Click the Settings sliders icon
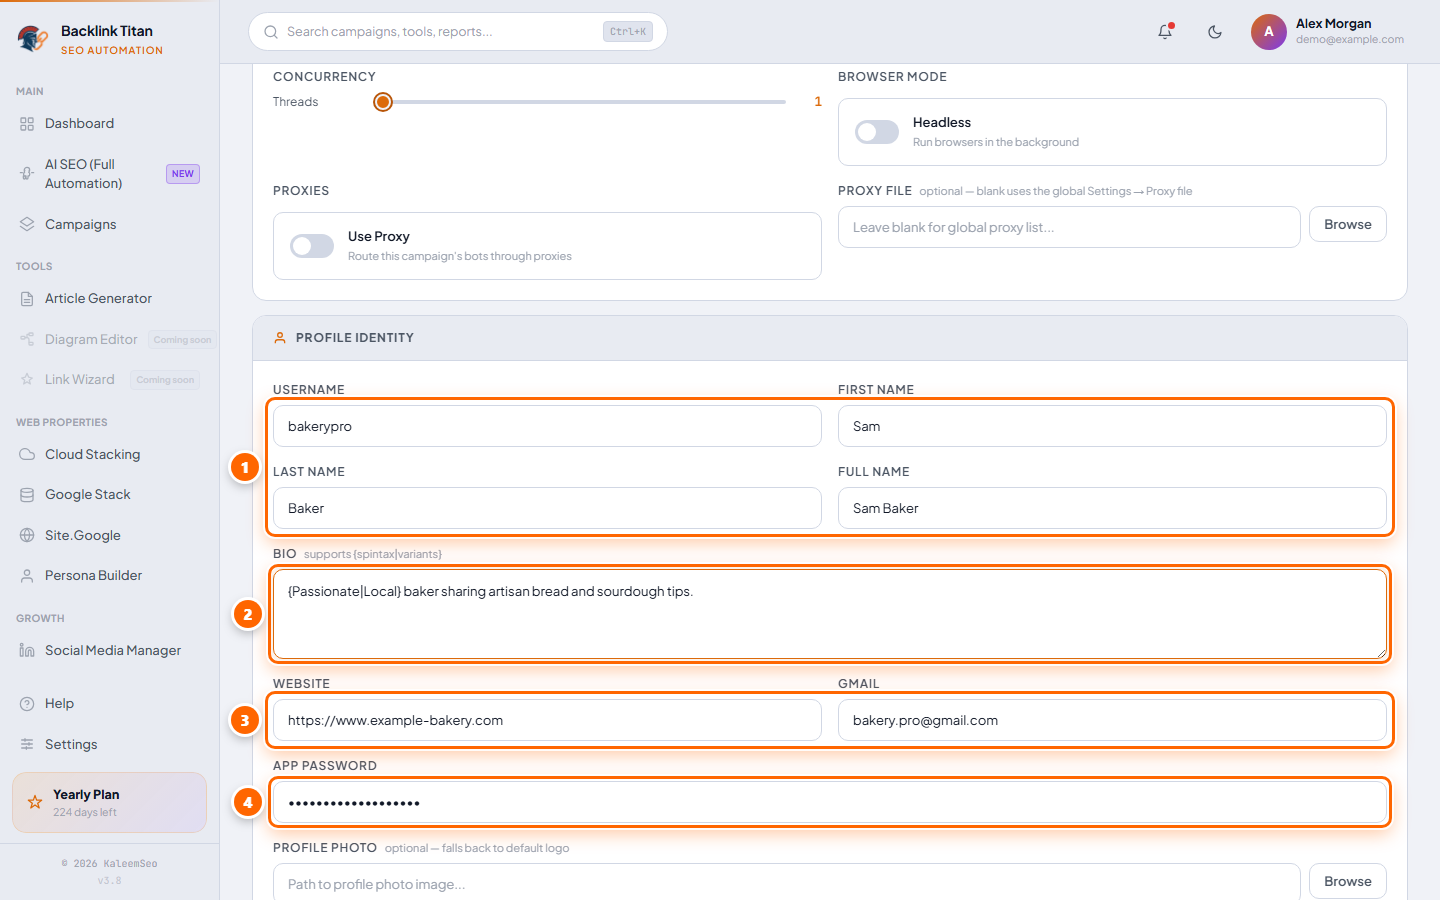The image size is (1440, 900). (x=27, y=745)
